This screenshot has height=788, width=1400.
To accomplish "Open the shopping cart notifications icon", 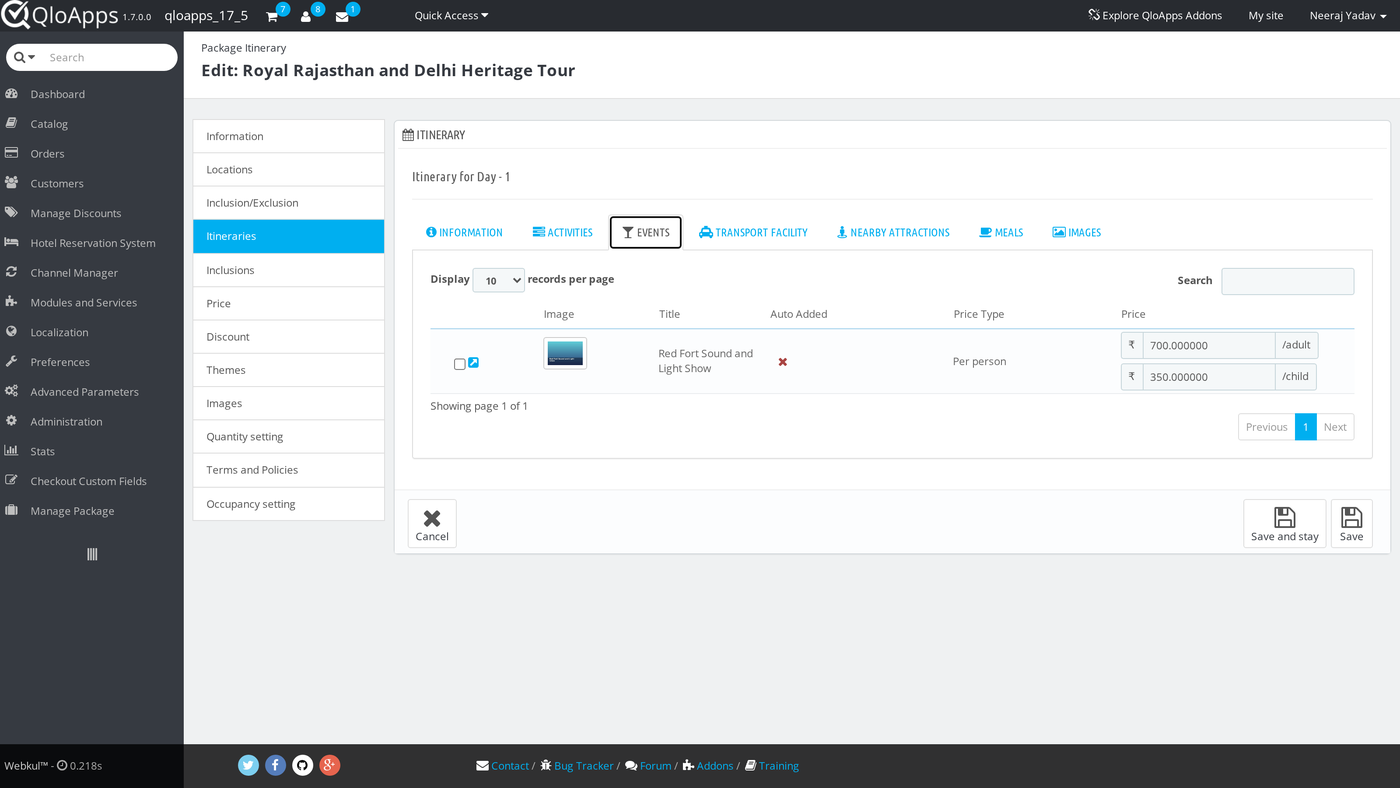I will pyautogui.click(x=272, y=16).
